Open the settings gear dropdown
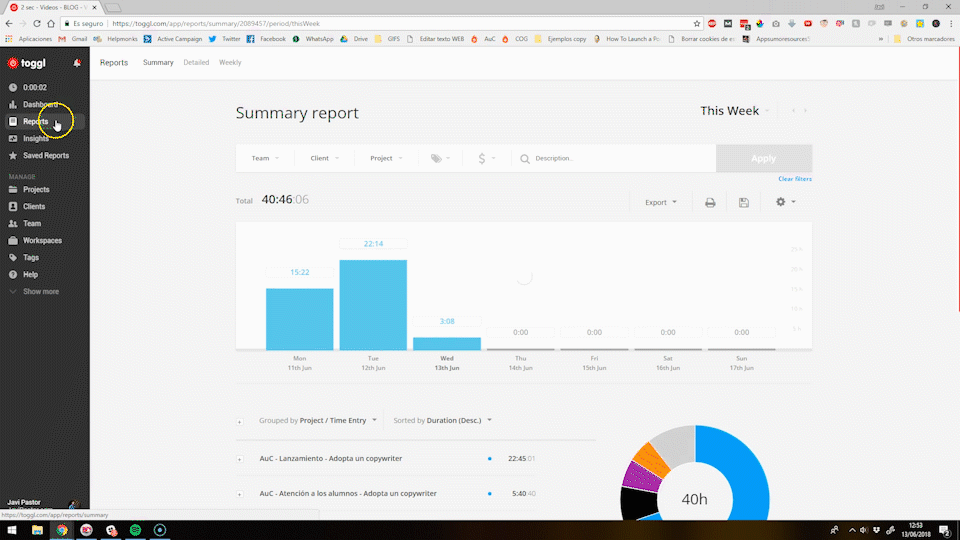The width and height of the screenshot is (960, 540). tap(785, 202)
